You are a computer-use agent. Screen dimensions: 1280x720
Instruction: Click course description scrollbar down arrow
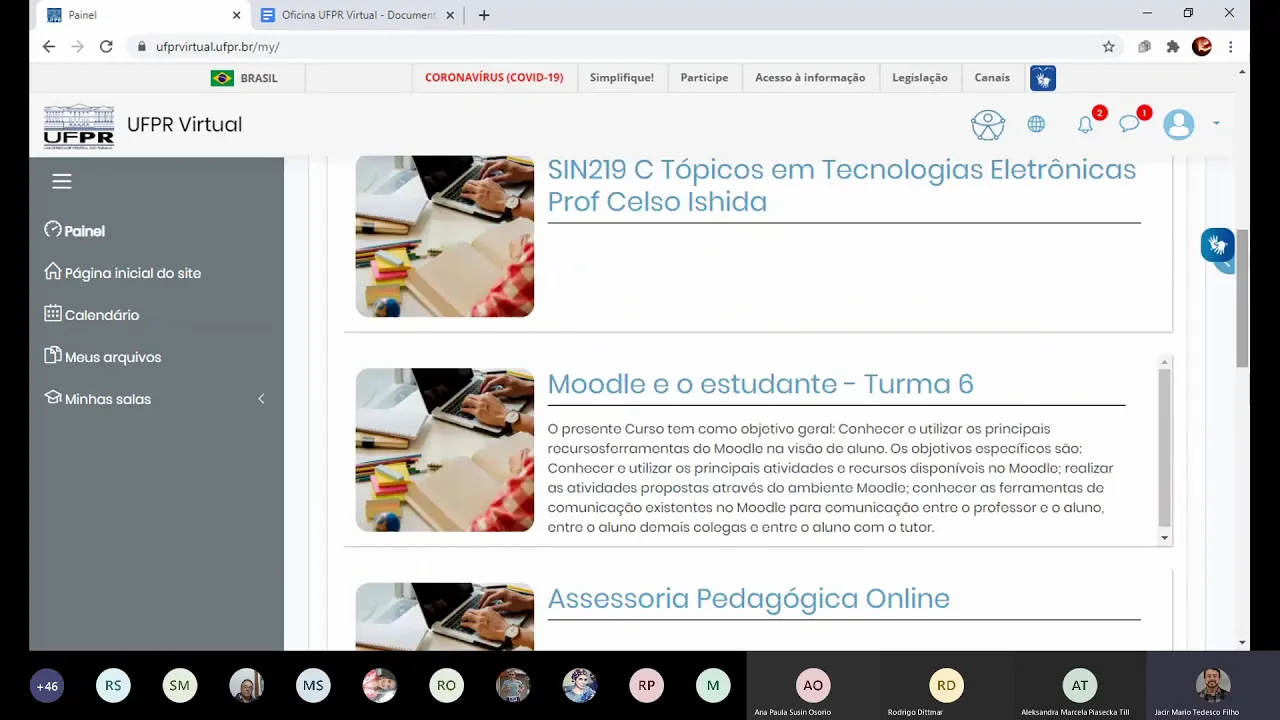pyautogui.click(x=1164, y=538)
